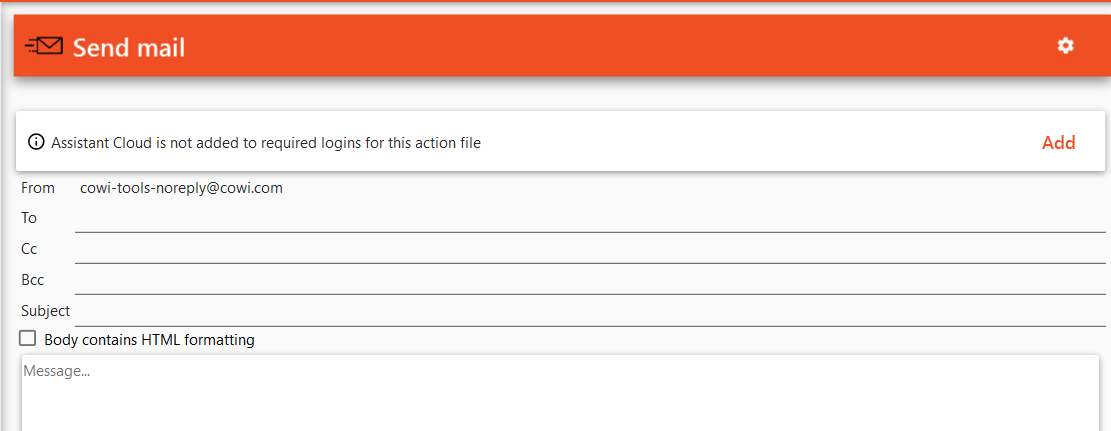Image resolution: width=1111 pixels, height=431 pixels.
Task: Focus the To recipient field
Action: coord(590,219)
